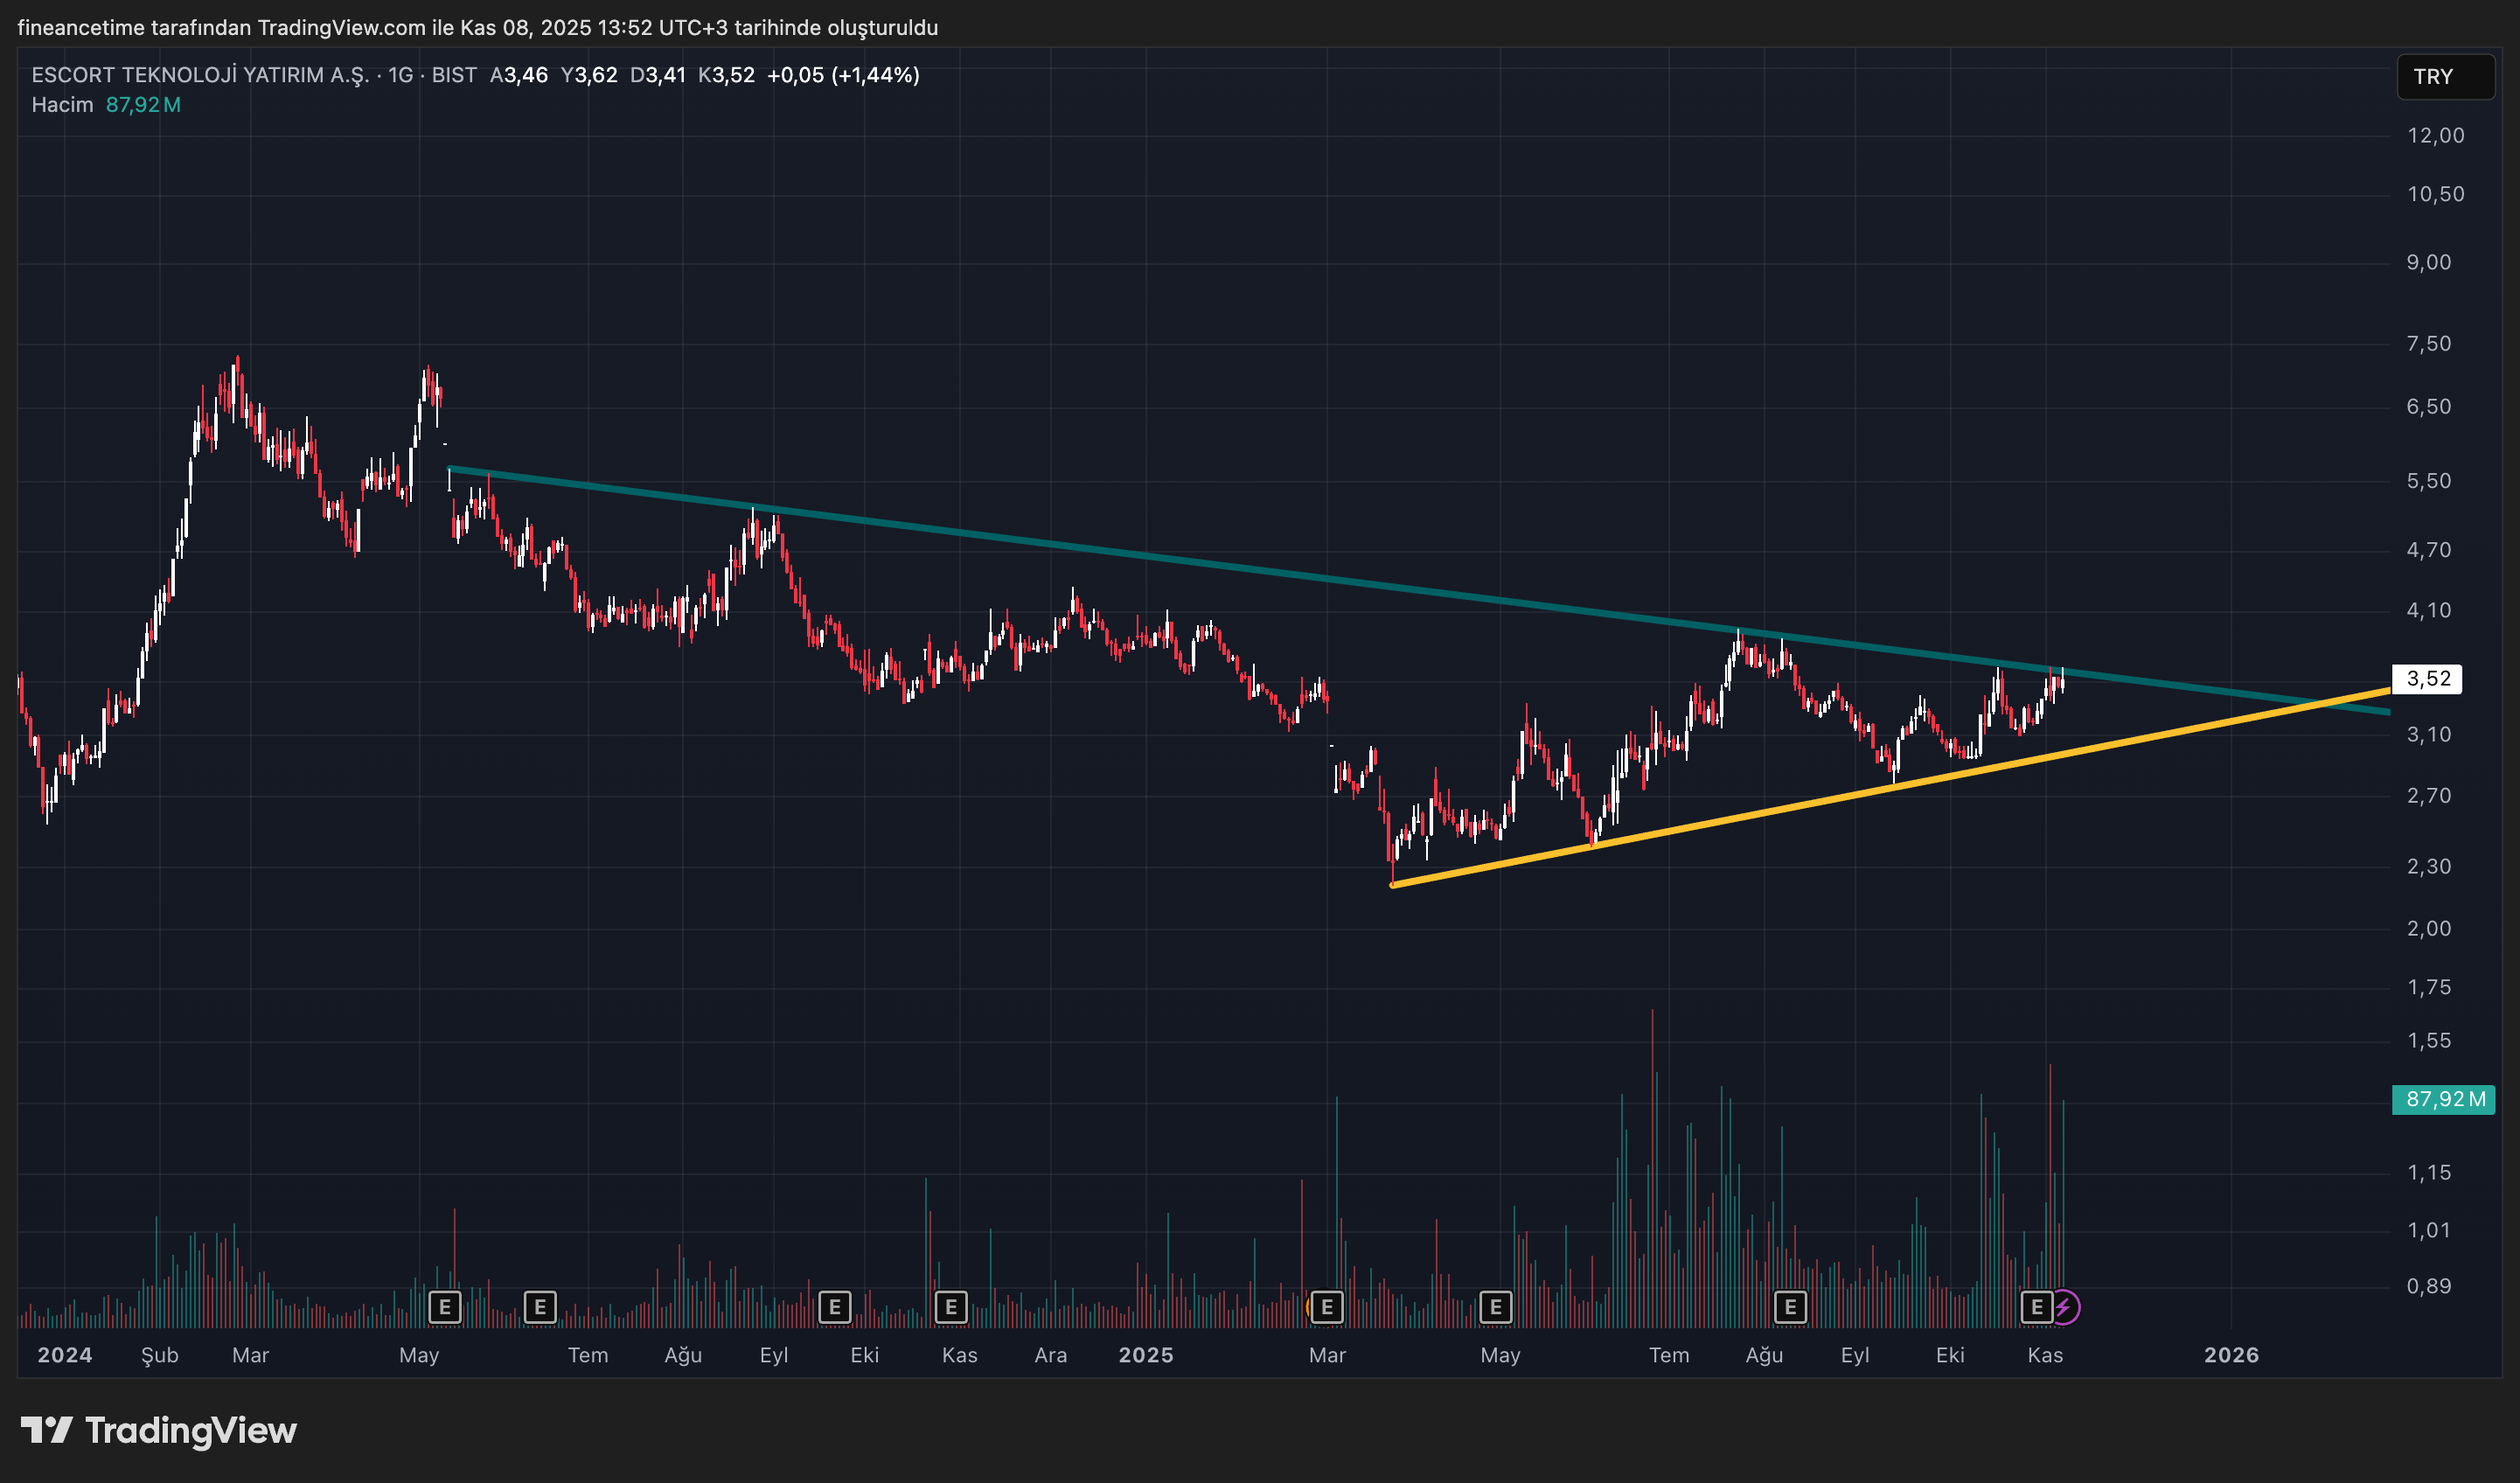This screenshot has height=1483, width=2520.
Task: Open the earnings marker near Ağu 2025
Action: point(1790,1307)
